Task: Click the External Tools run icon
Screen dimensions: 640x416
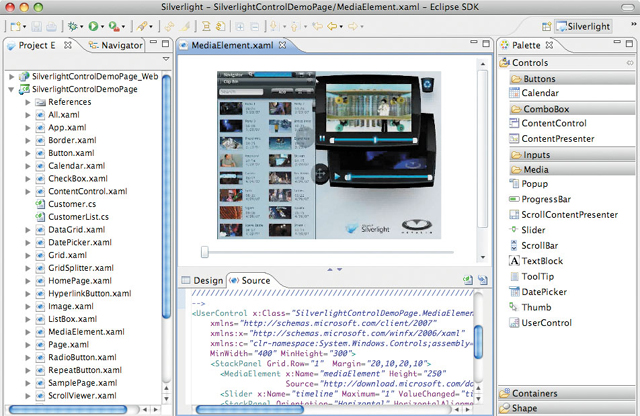Action: click(114, 27)
